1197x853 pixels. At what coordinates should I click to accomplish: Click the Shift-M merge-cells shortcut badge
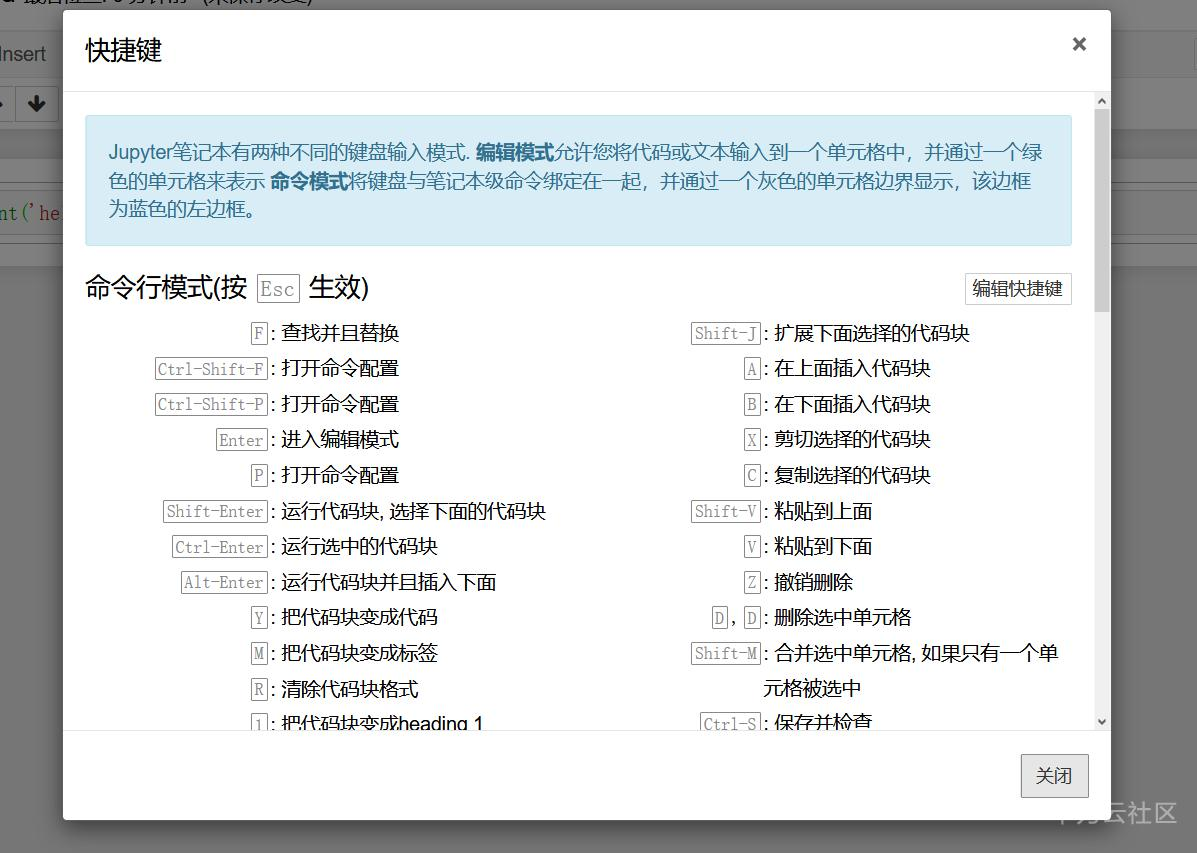click(725, 653)
